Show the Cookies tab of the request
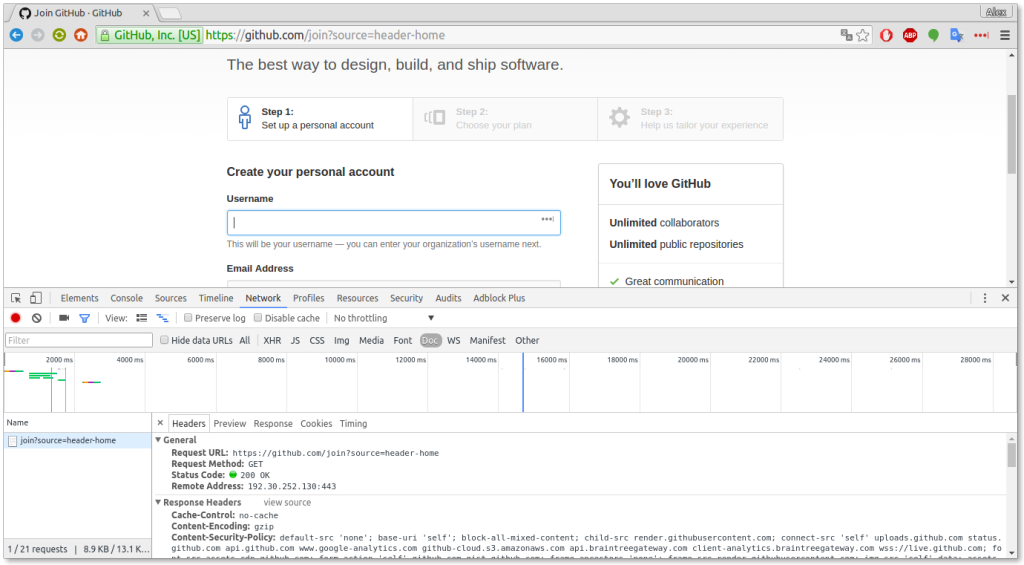The height and width of the screenshot is (565, 1024). coord(316,423)
